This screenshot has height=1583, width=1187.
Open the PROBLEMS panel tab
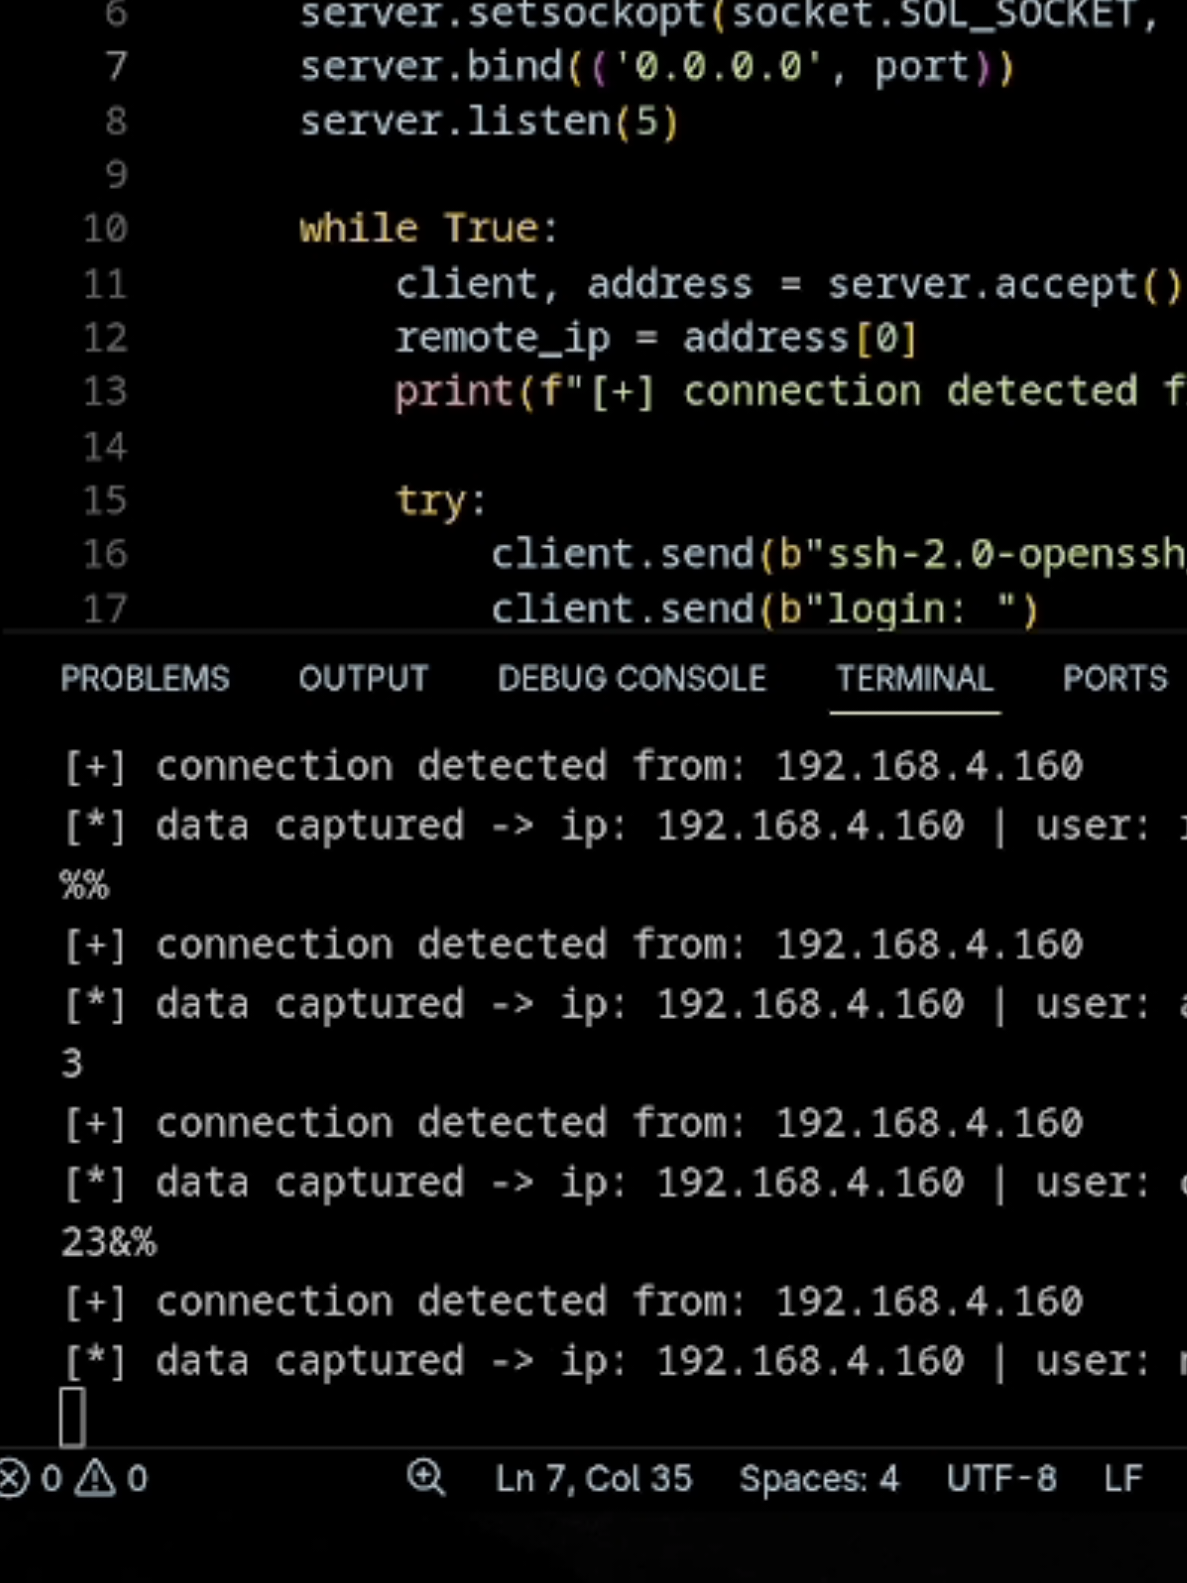[x=145, y=679]
